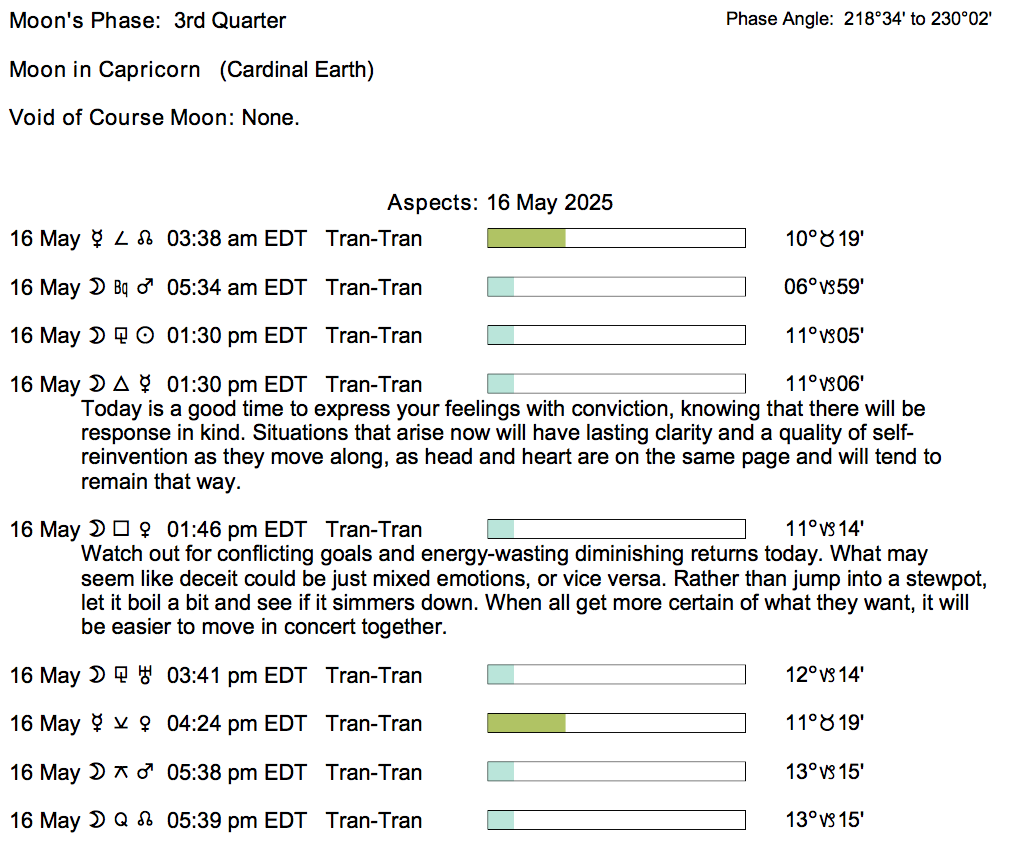Click the Uranus glyph in the 03:41 pm row

pos(145,676)
